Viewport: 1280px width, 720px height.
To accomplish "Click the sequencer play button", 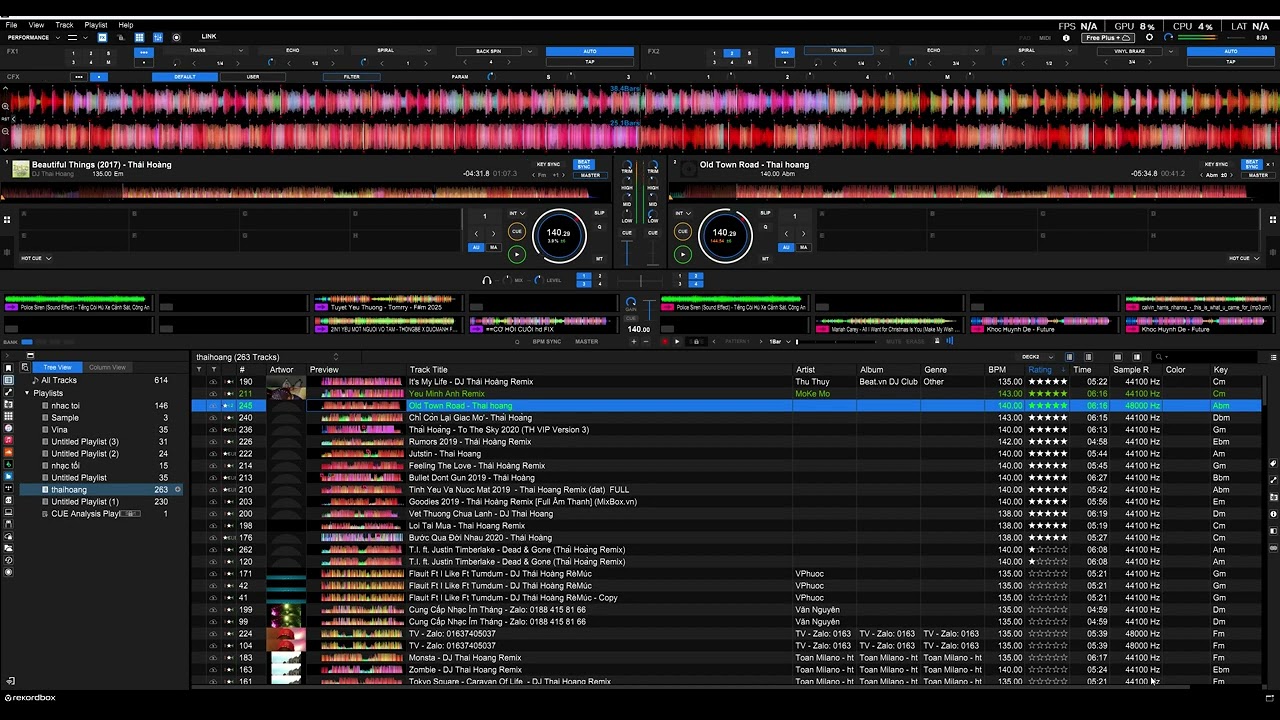I will pos(677,342).
